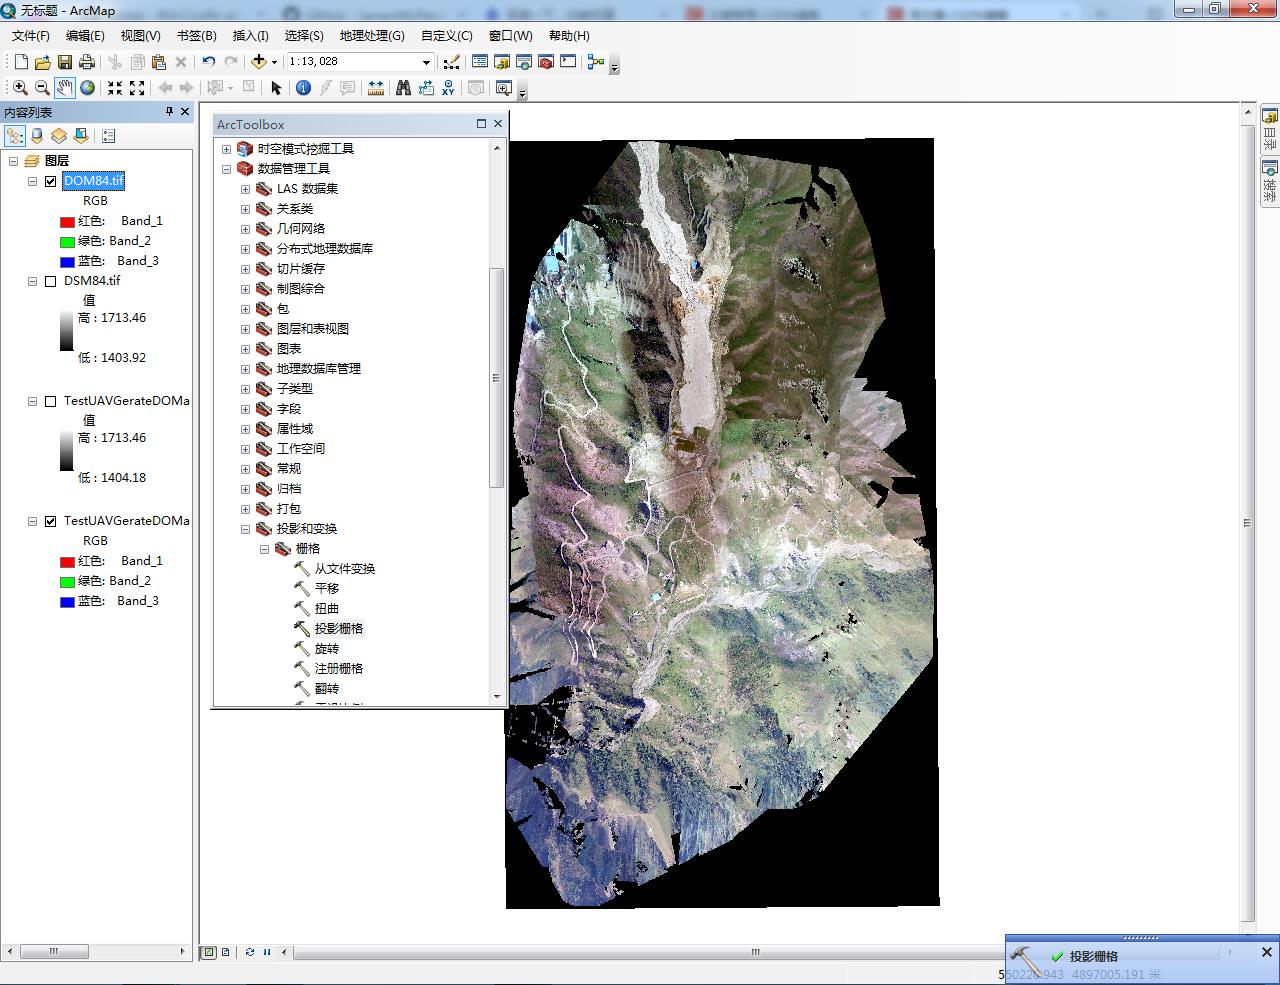Viewport: 1280px width, 985px height.
Task: Open the Find binoculars tool
Action: coord(403,88)
